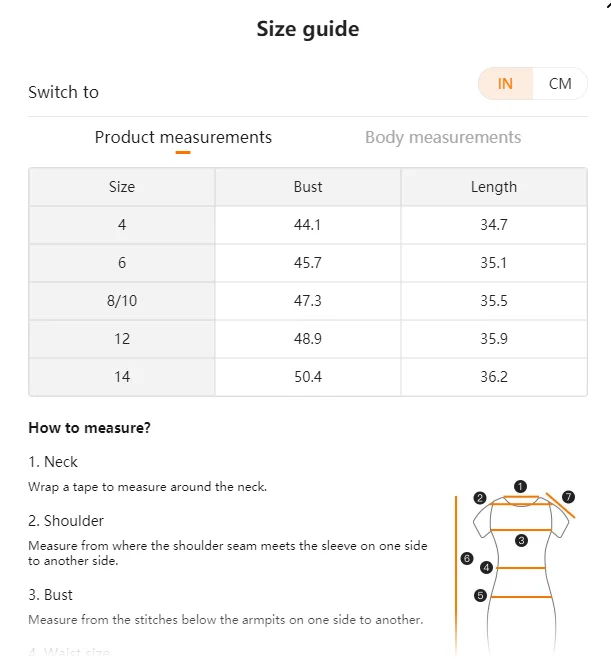Viewport: 611px width, 659px height.
Task: Click sleeve marker 7 on the diagram
Action: (568, 496)
